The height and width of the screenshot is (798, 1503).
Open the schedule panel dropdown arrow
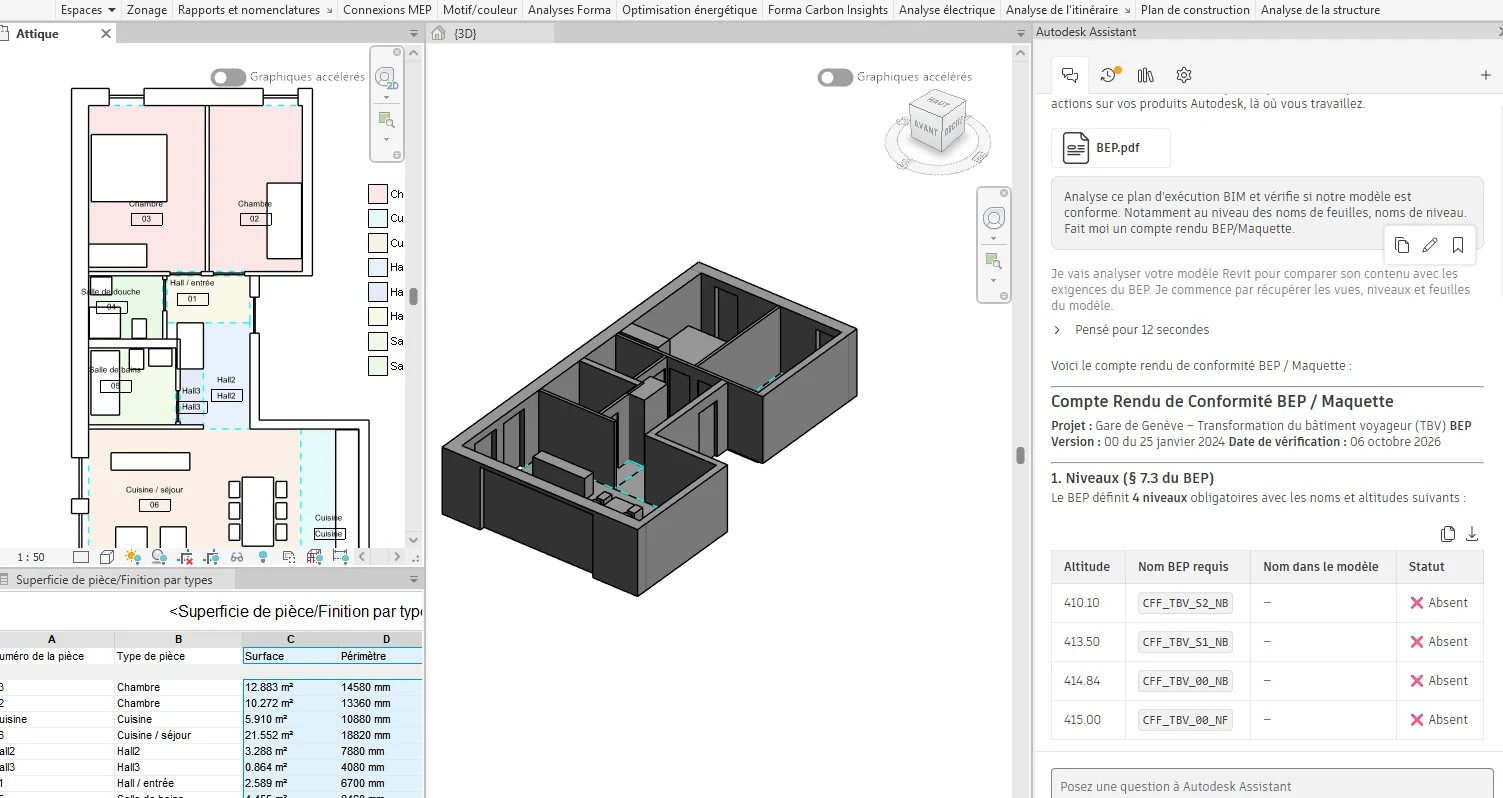(x=414, y=579)
